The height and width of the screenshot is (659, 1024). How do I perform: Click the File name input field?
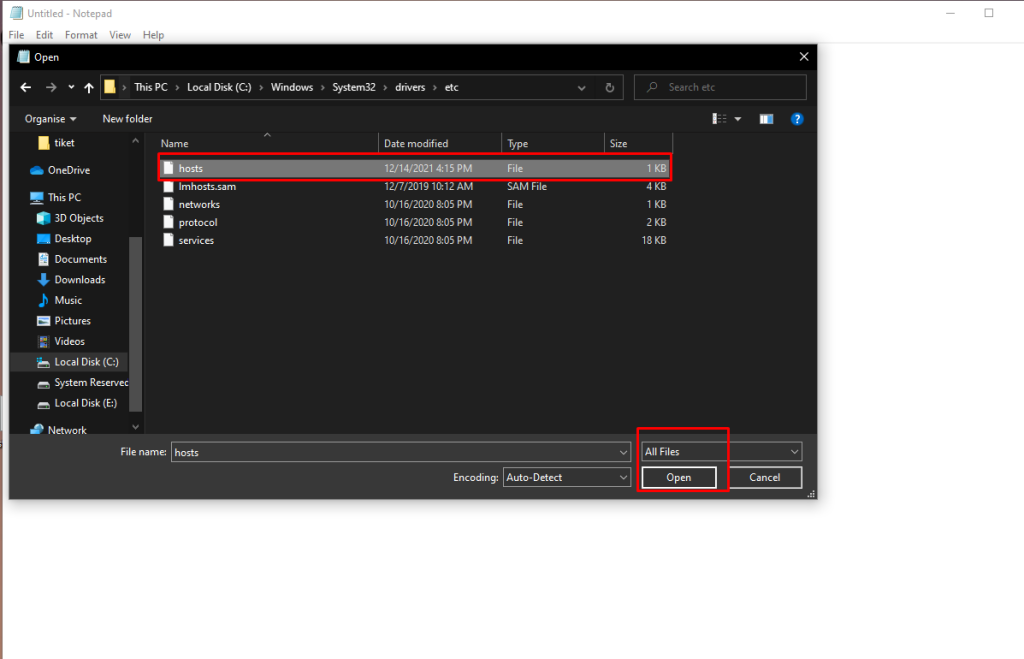[x=394, y=452]
